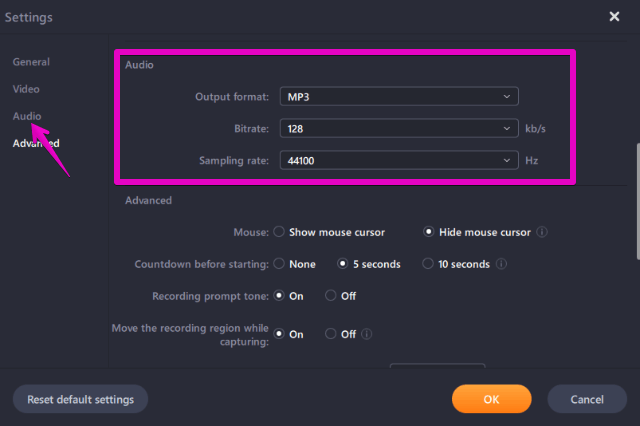The image size is (640, 426).
Task: Click the settings panel vertical scrollbar
Action: click(638, 201)
